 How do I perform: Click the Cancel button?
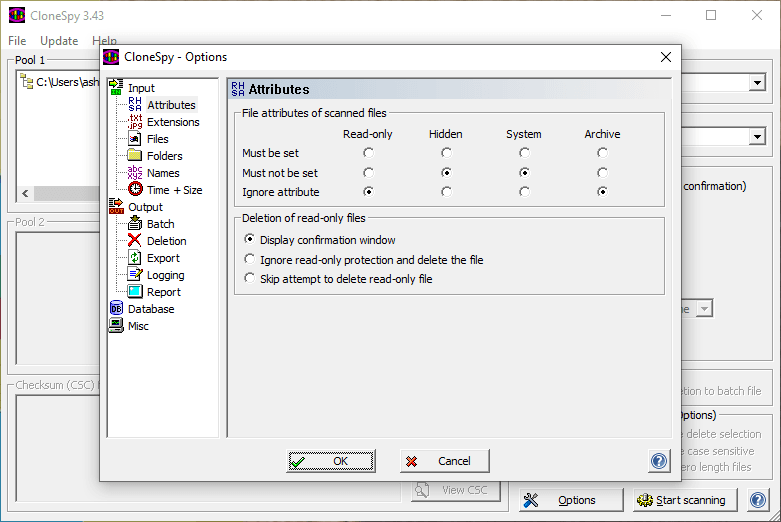click(x=444, y=461)
